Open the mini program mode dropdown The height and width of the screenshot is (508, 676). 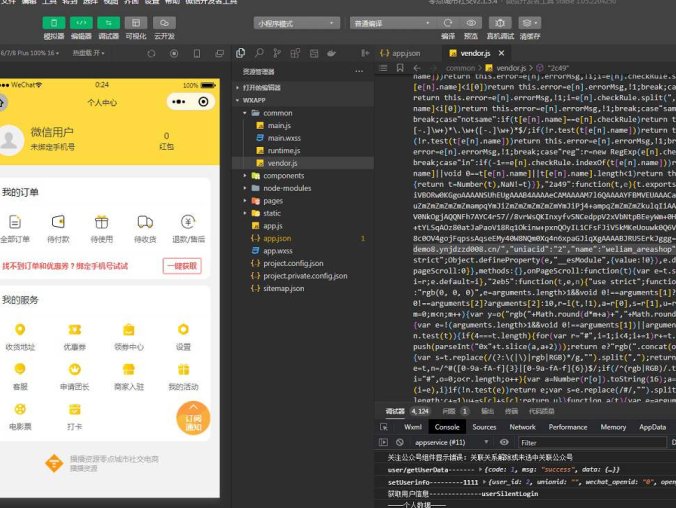(x=296, y=23)
